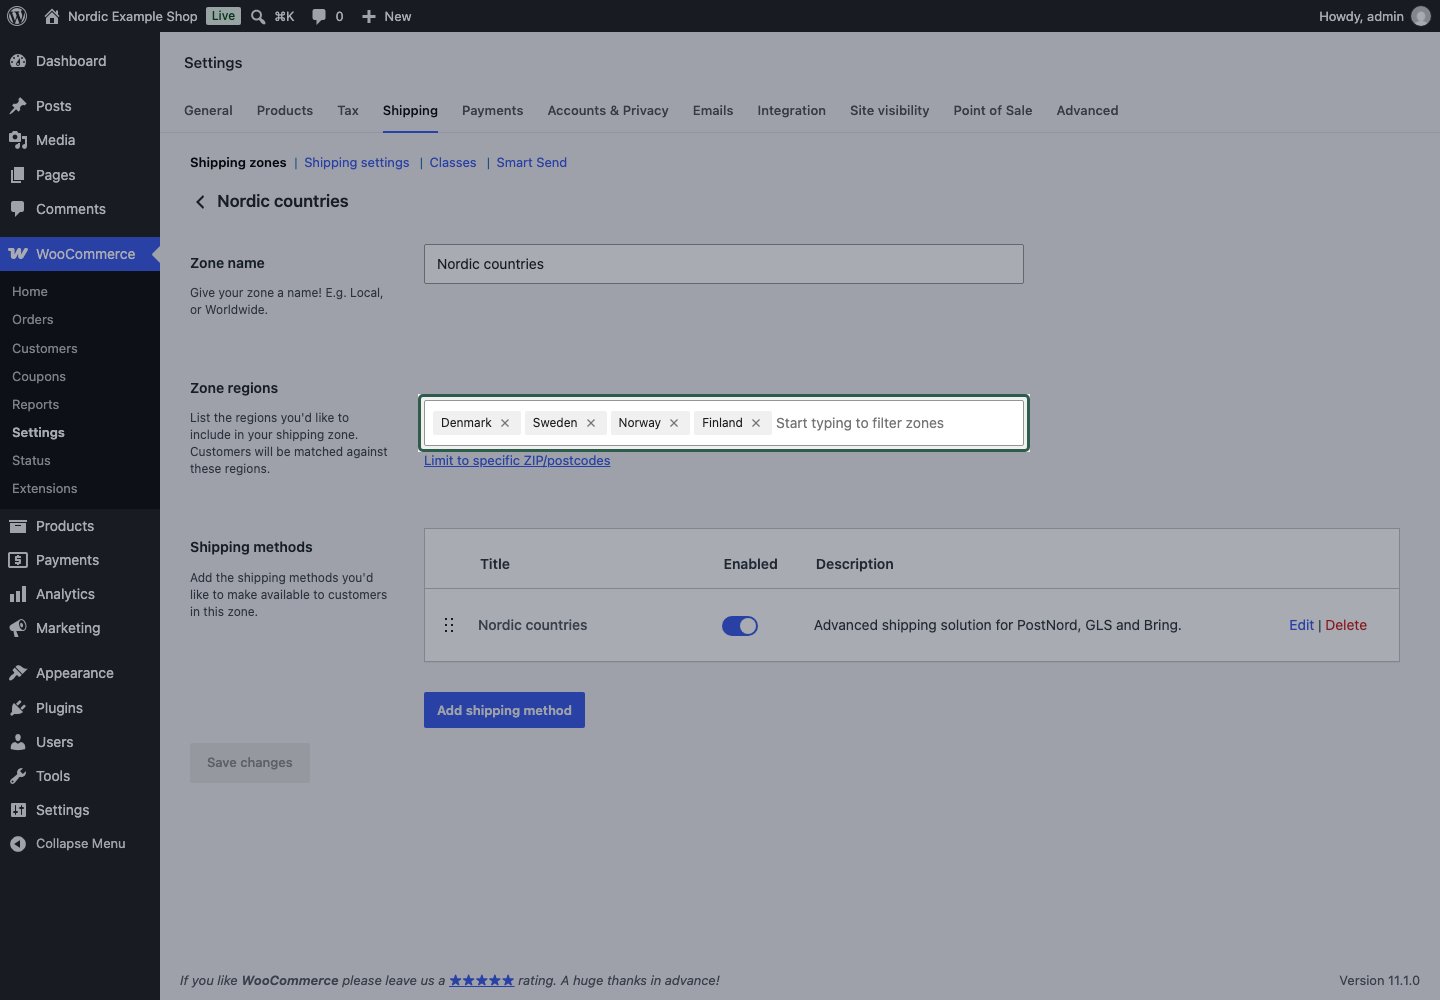Click the Posts pin icon
This screenshot has width=1440, height=1000.
(18, 106)
